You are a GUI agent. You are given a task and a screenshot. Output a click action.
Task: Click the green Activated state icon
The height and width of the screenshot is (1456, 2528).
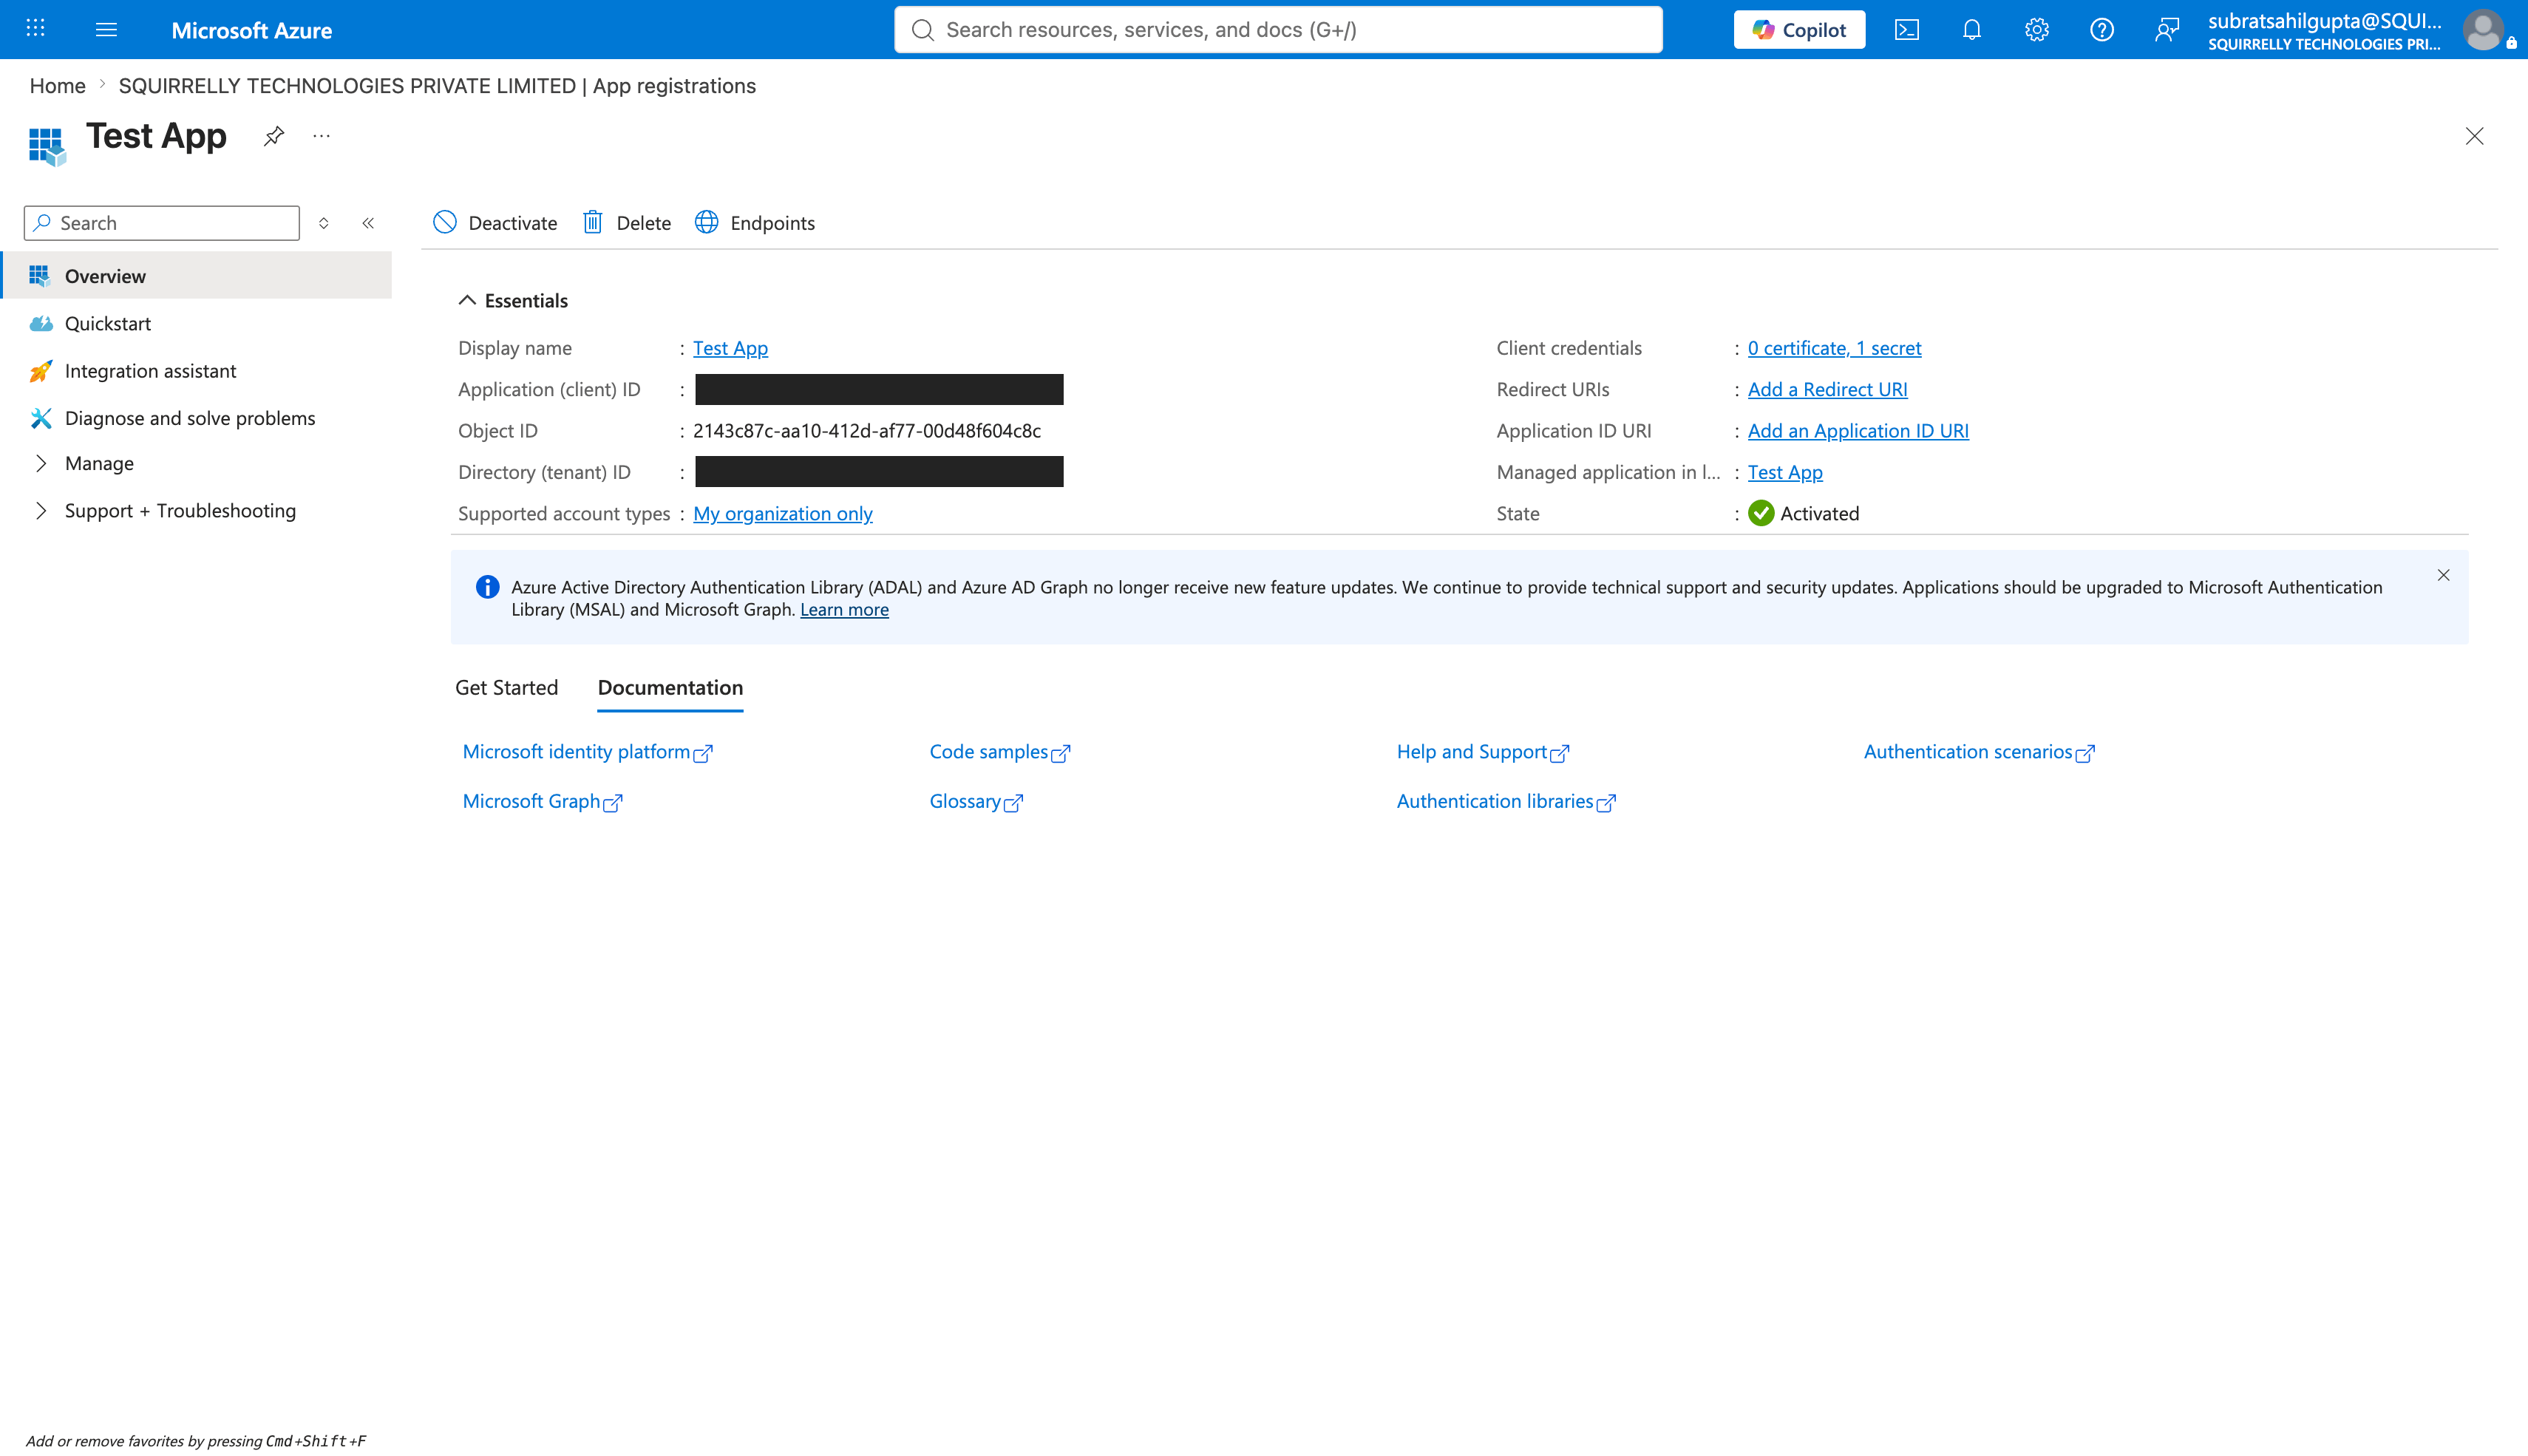pos(1761,513)
